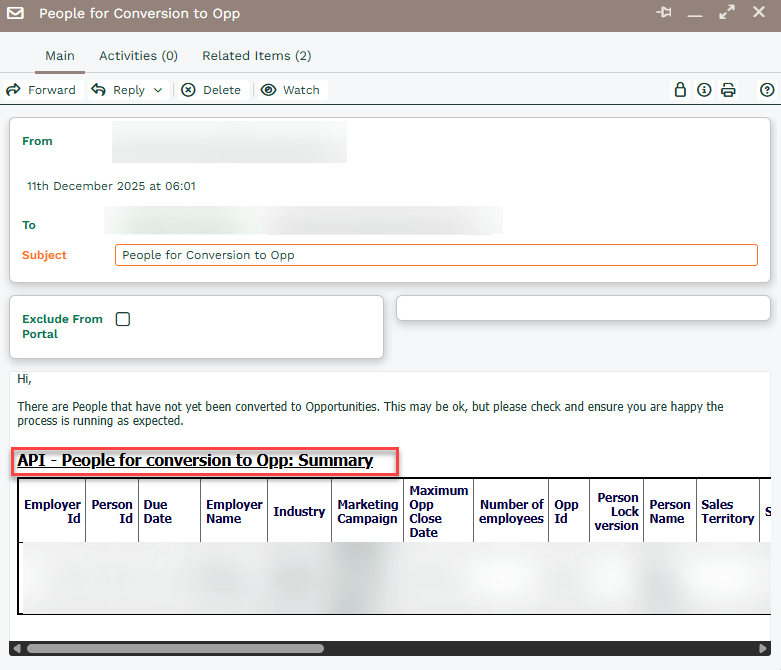Forward this email message
The image size is (781, 670).
41,90
